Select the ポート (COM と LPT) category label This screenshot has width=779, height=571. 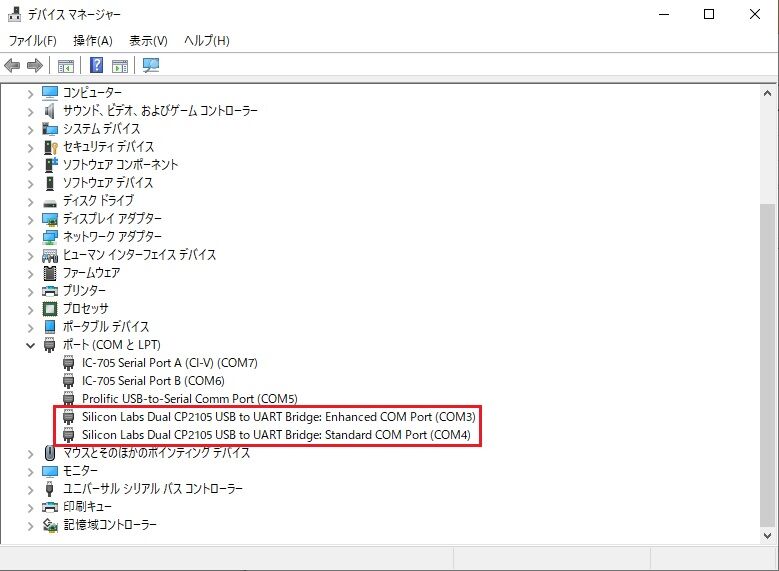point(111,345)
